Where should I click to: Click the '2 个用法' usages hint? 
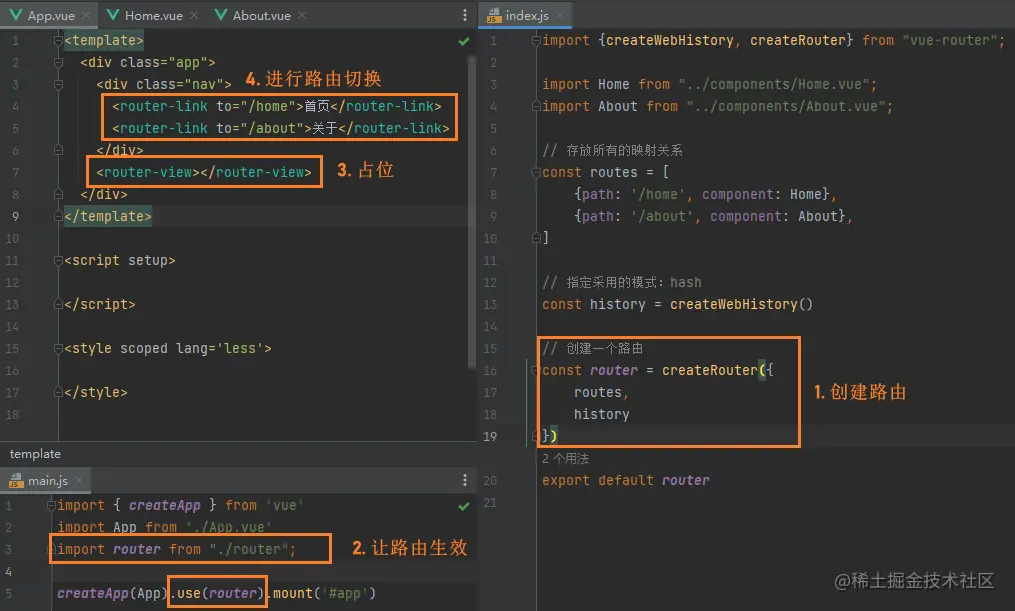click(x=565, y=458)
